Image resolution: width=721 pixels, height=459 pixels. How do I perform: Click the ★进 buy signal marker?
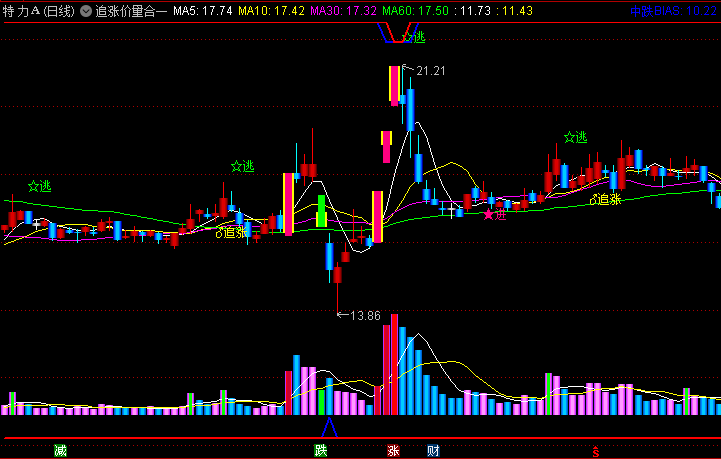[494, 214]
